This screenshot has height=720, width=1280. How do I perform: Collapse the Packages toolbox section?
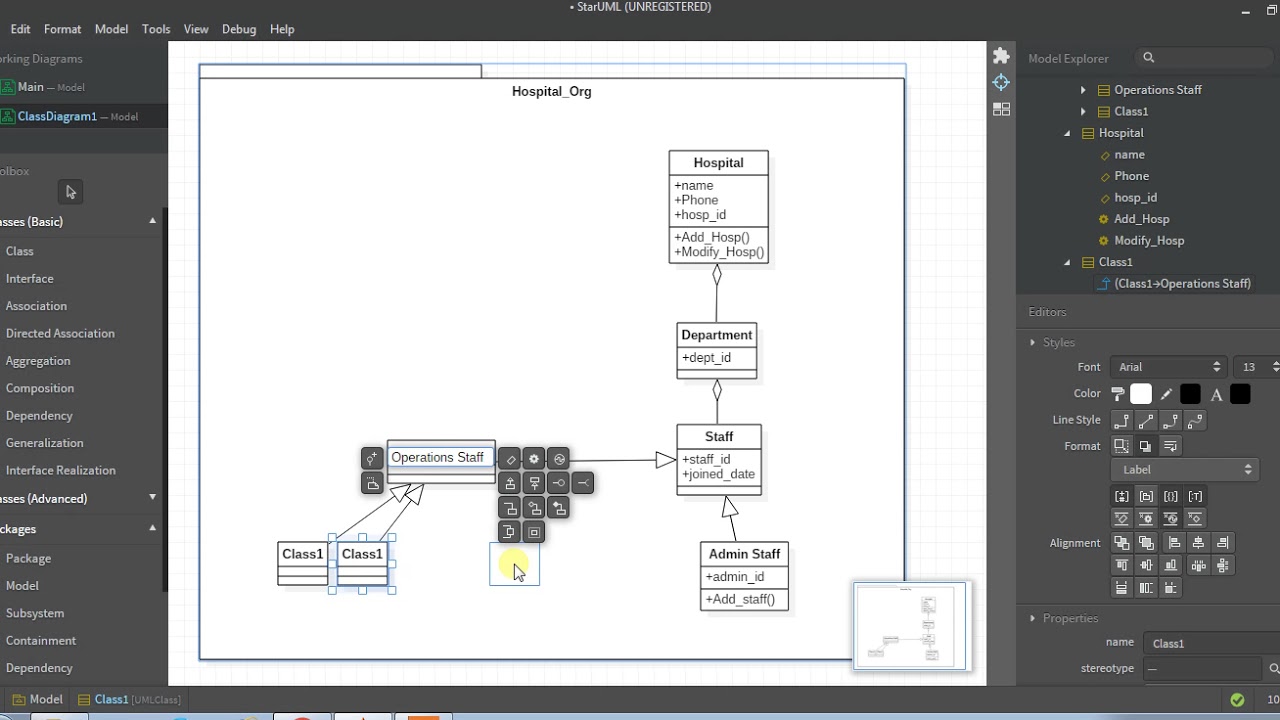(x=153, y=528)
